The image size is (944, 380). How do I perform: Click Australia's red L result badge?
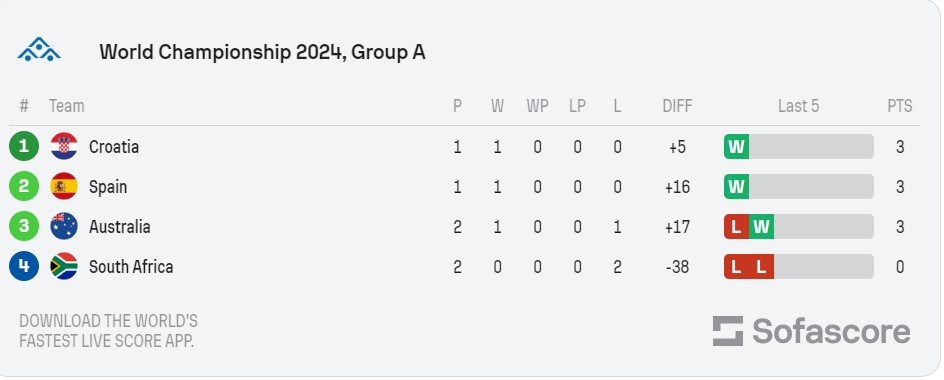coord(736,226)
